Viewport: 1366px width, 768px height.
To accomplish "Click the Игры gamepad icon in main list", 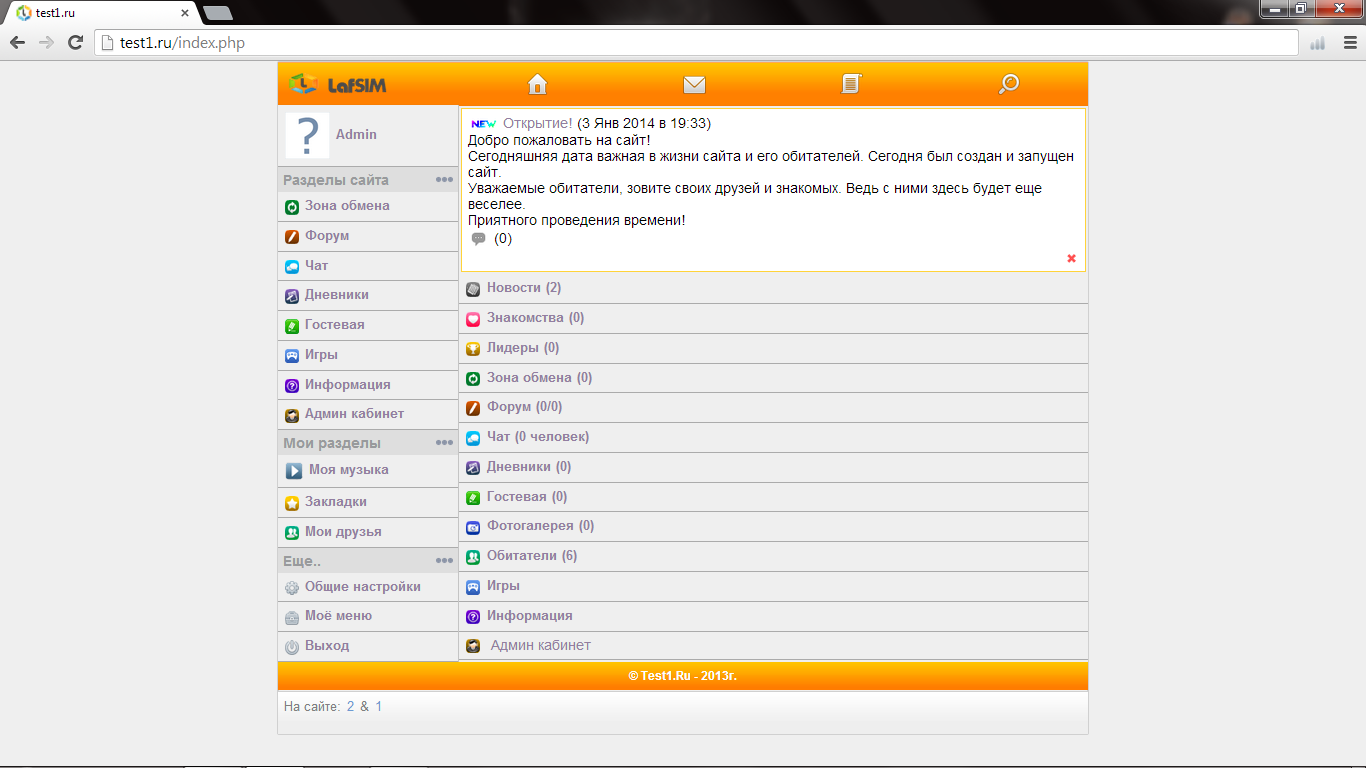I will (474, 587).
